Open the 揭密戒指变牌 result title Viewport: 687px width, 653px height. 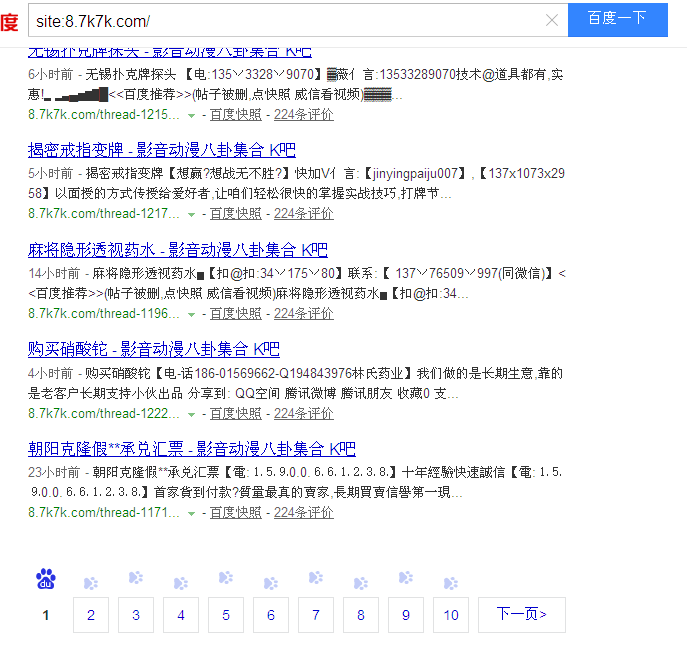pyautogui.click(x=162, y=150)
